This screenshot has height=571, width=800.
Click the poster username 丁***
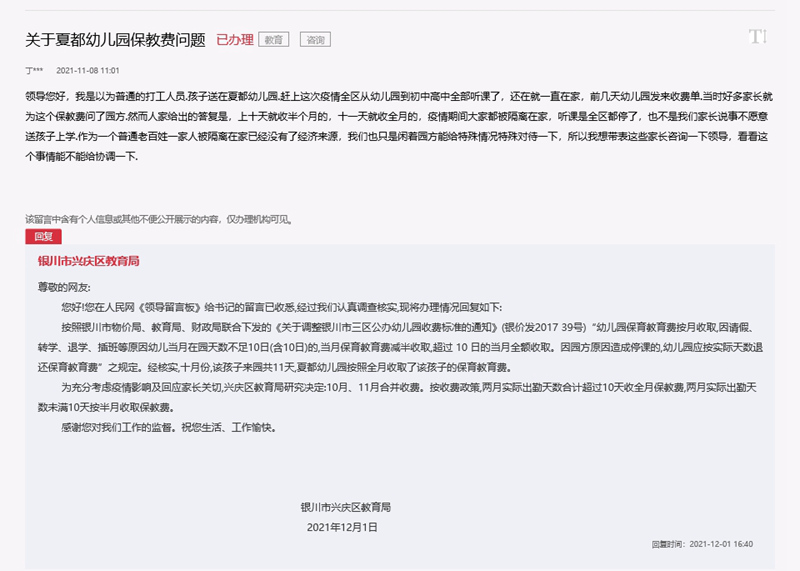34,71
